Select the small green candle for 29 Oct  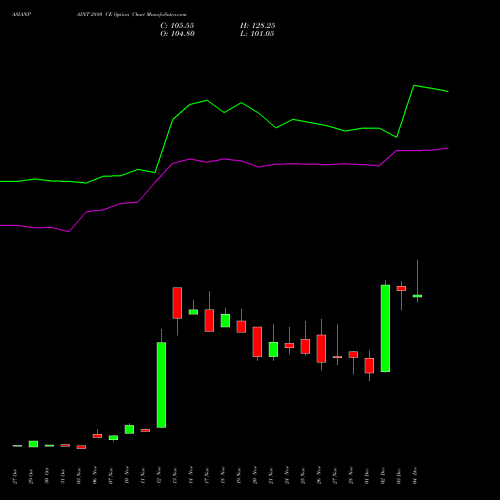click(x=33, y=444)
